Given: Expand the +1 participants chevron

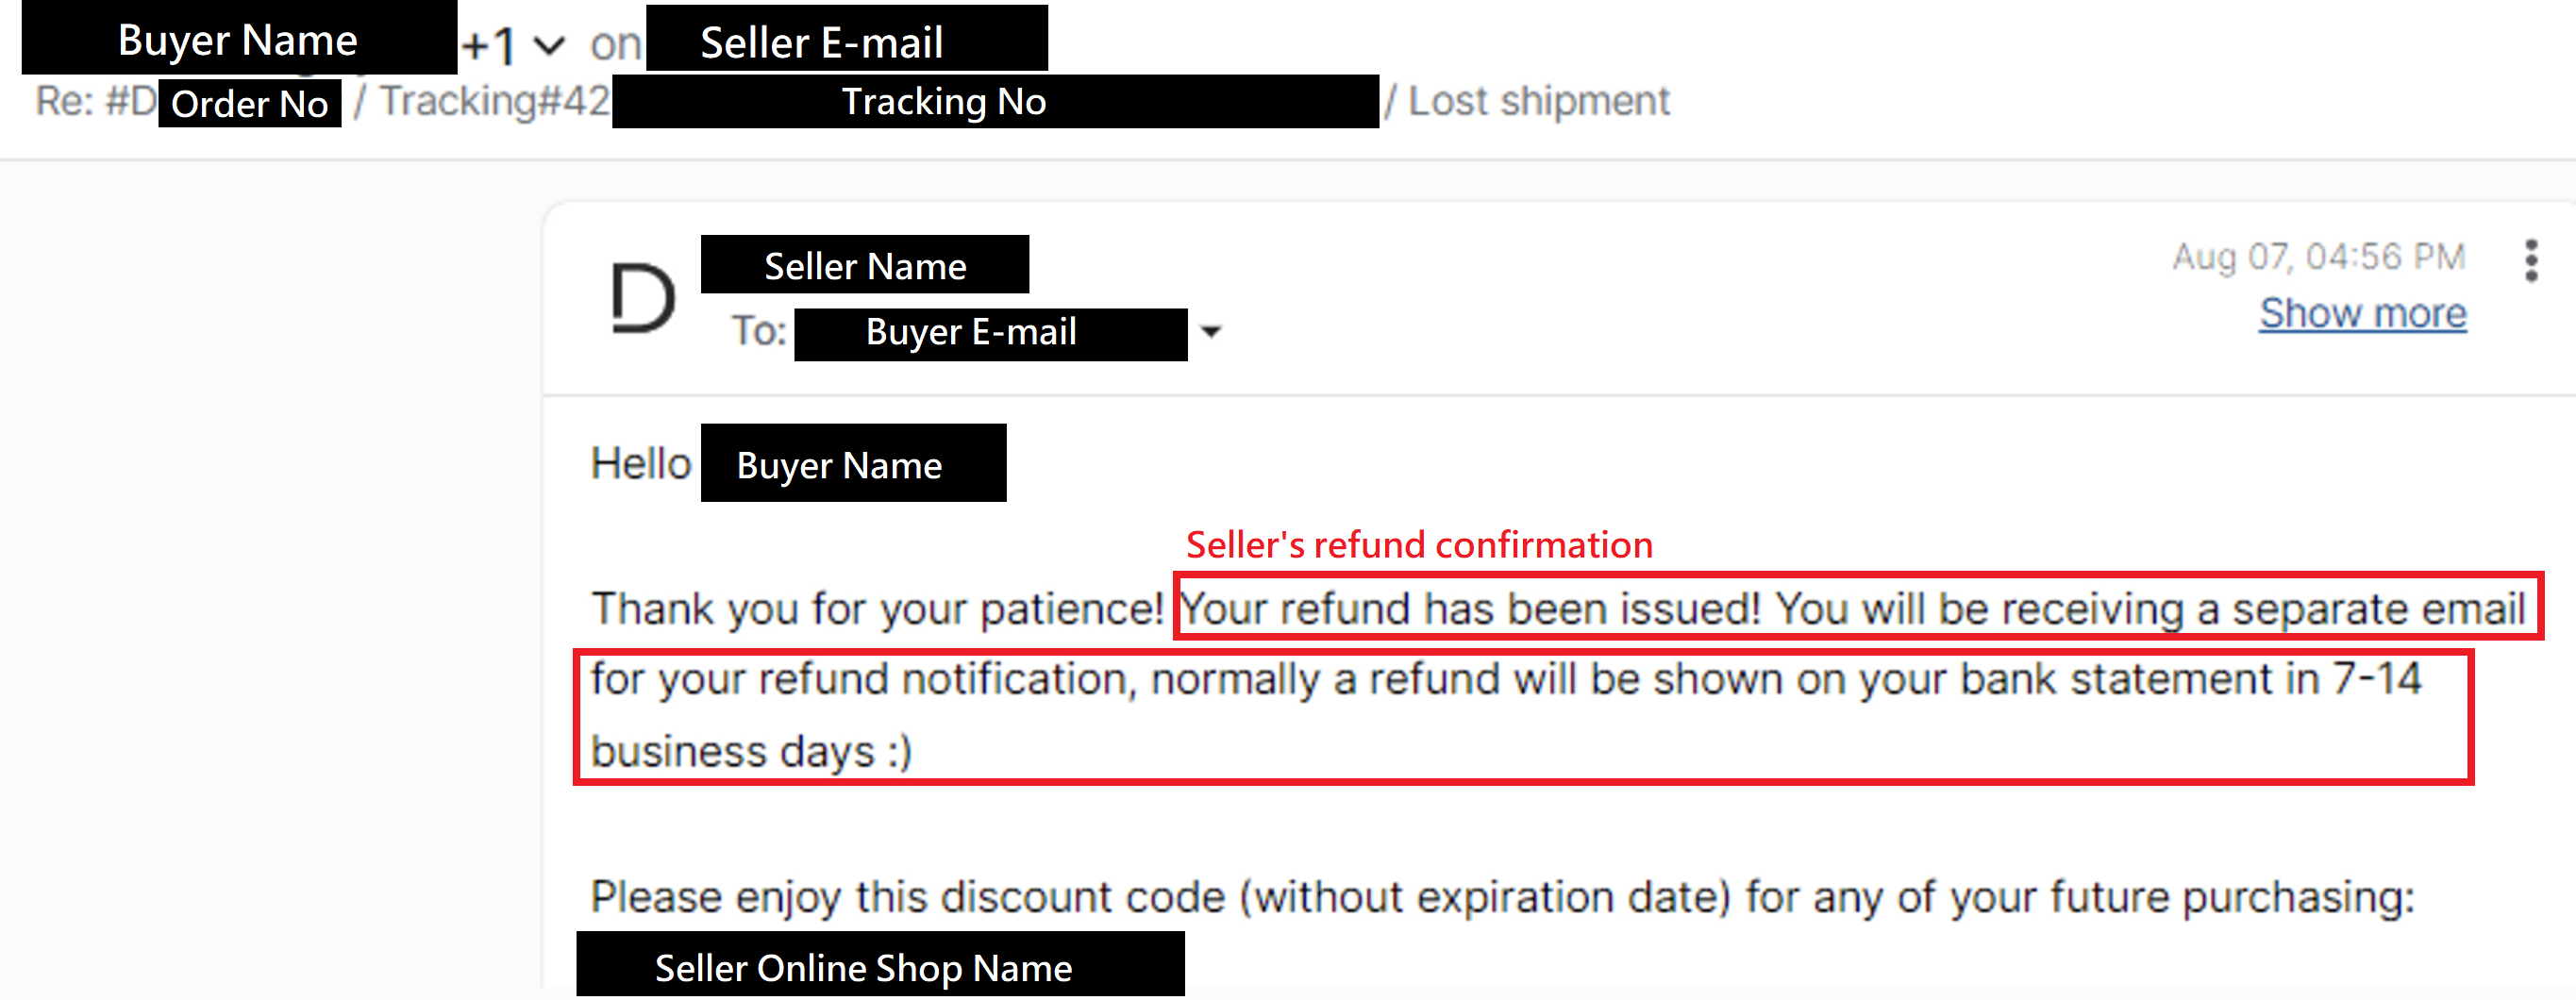Looking at the screenshot, I should (x=549, y=45).
